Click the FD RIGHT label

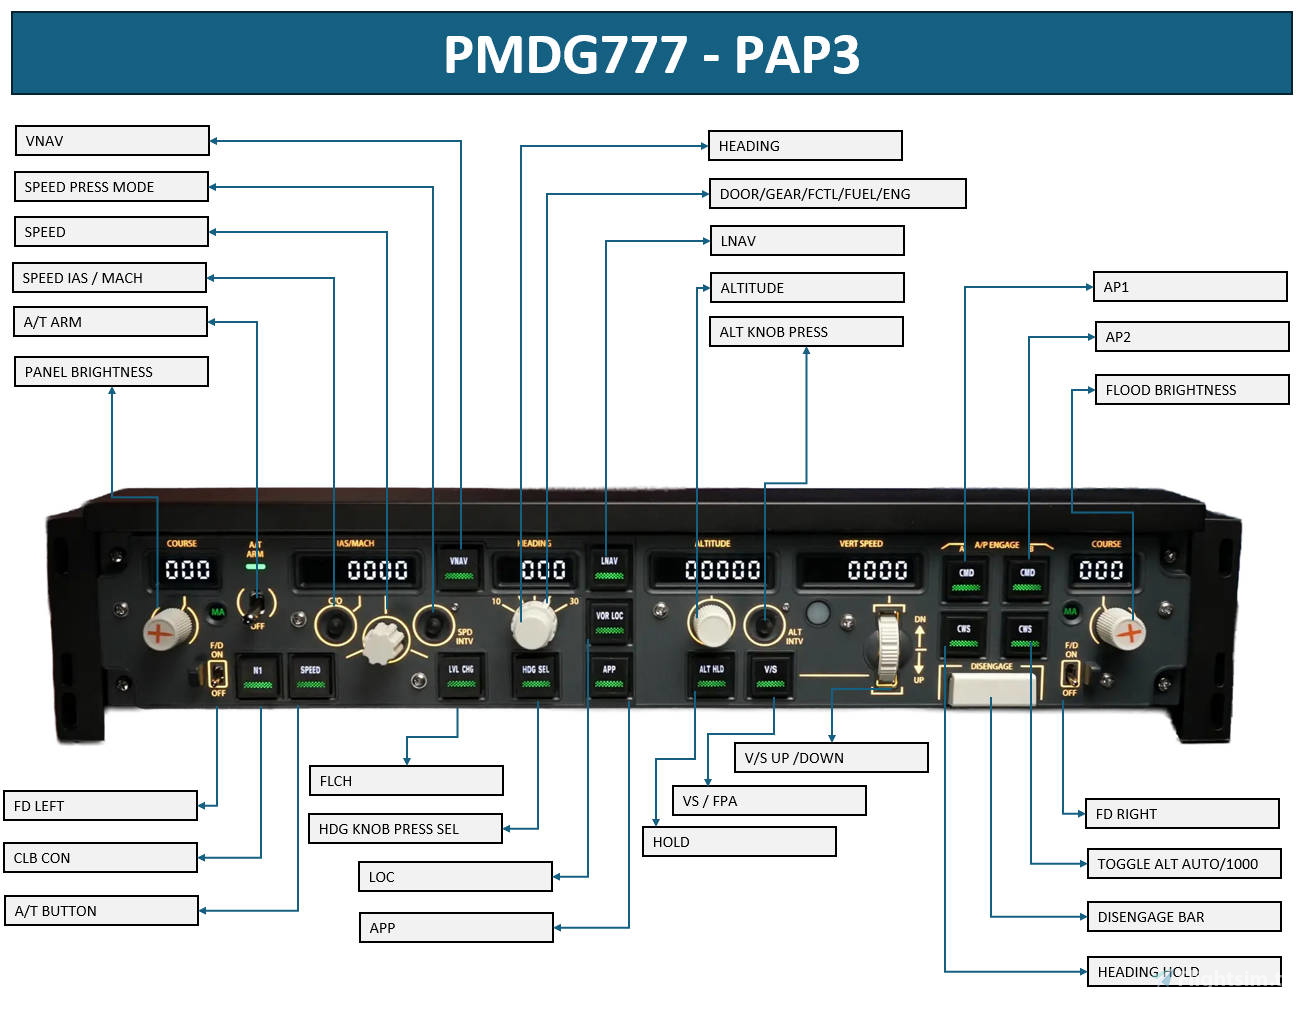[1182, 814]
